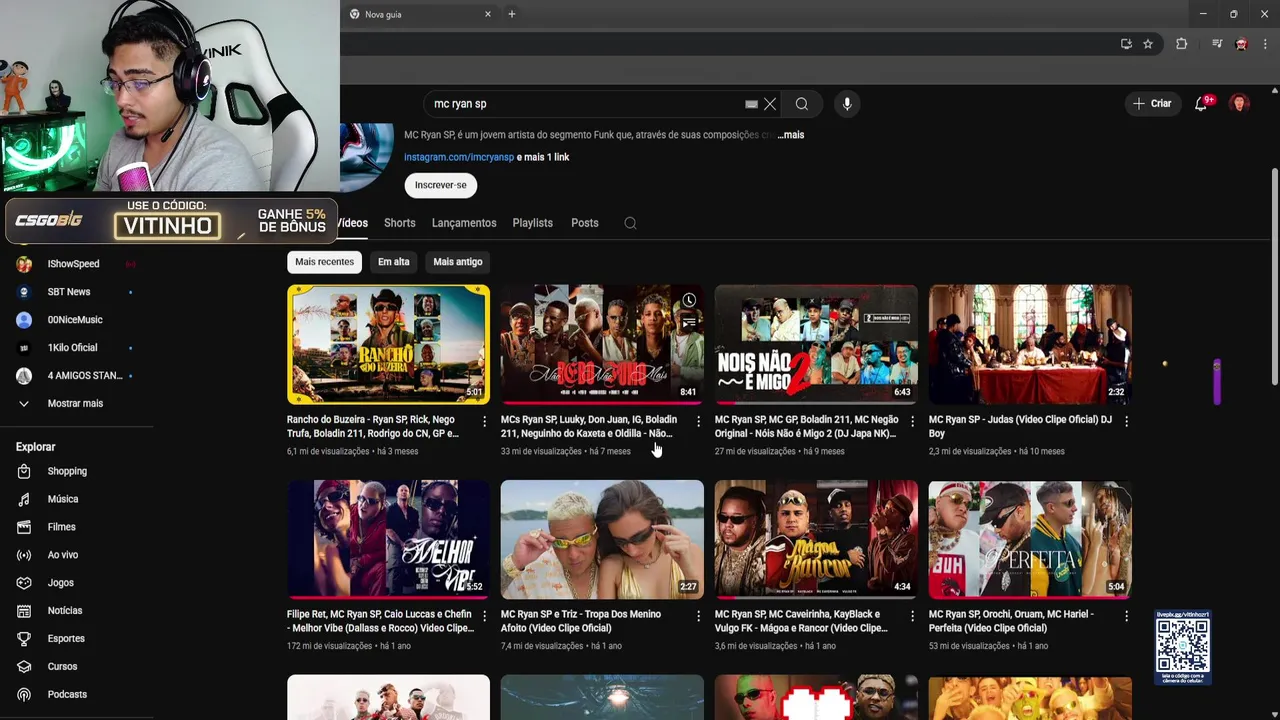The width and height of the screenshot is (1280, 720).
Task: Click the Watch later clock on Não Cria Vínculo thumbnail
Action: (x=689, y=300)
